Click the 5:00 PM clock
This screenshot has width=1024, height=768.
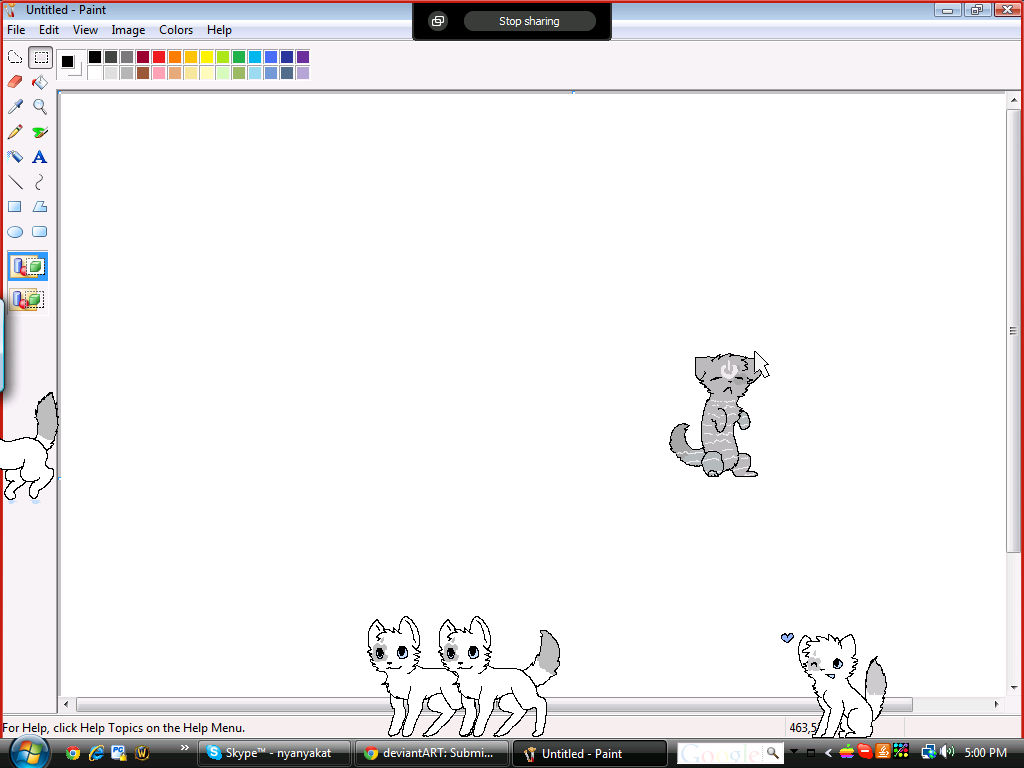pos(985,753)
